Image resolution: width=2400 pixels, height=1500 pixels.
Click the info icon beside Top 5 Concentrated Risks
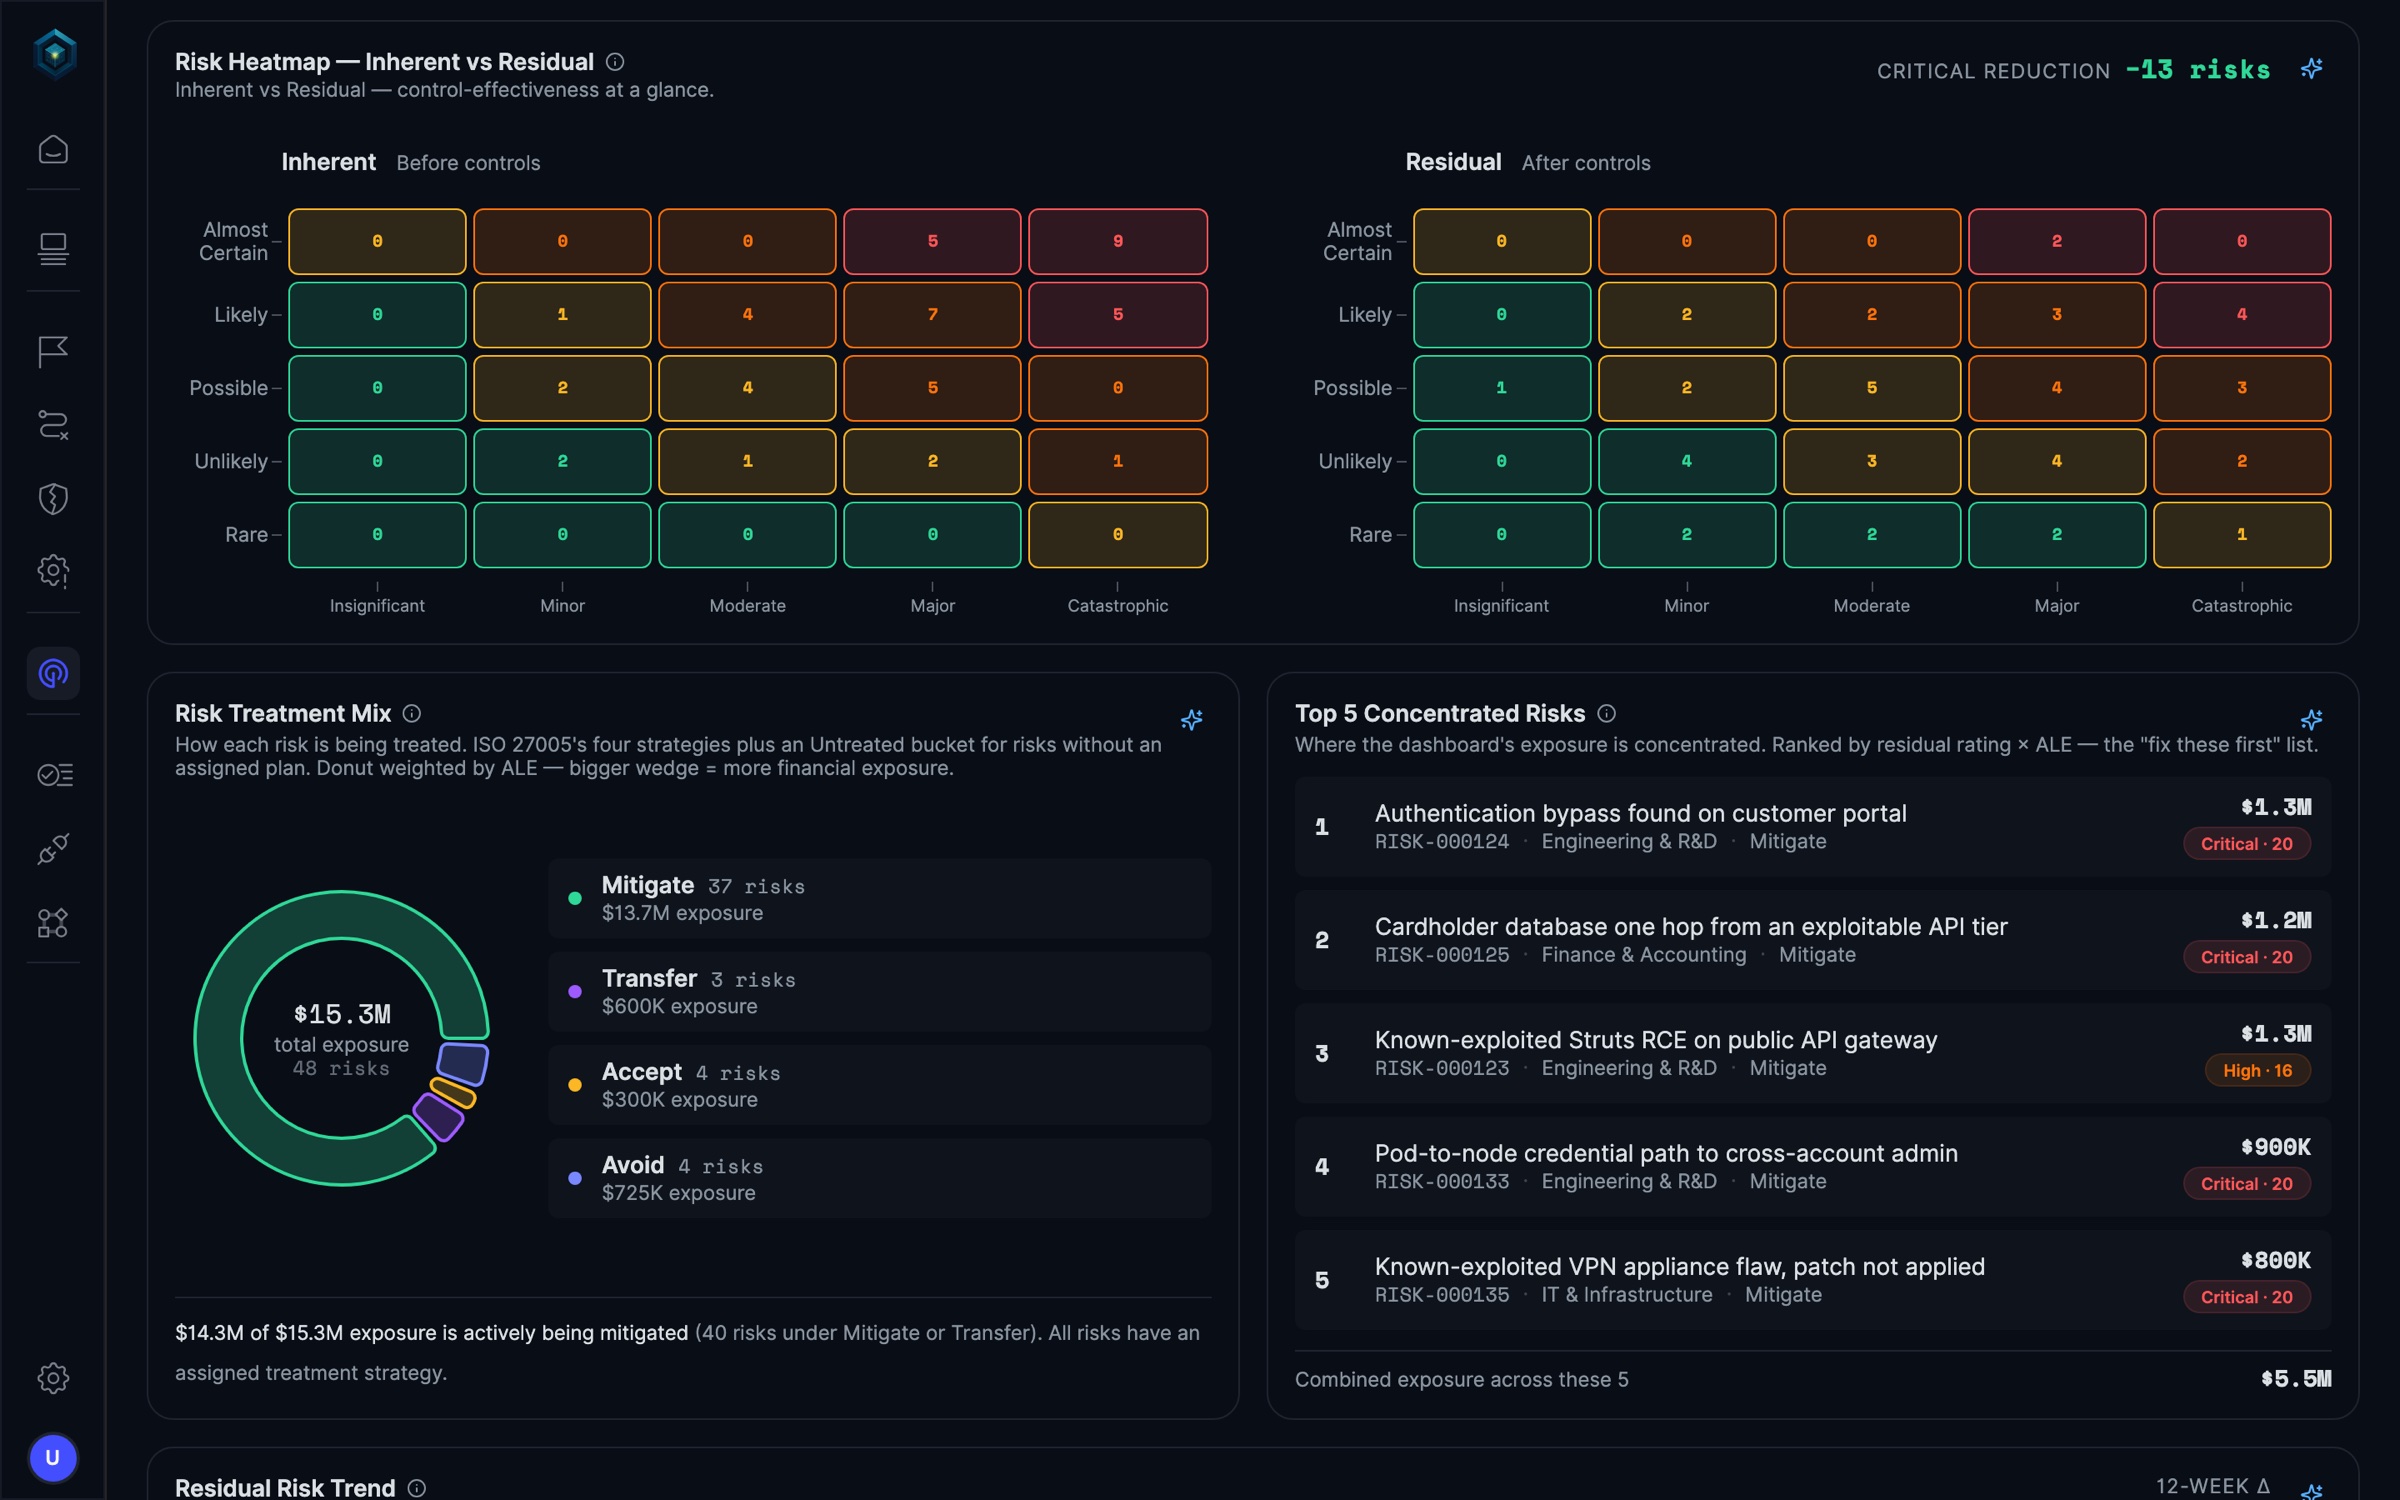[1606, 713]
